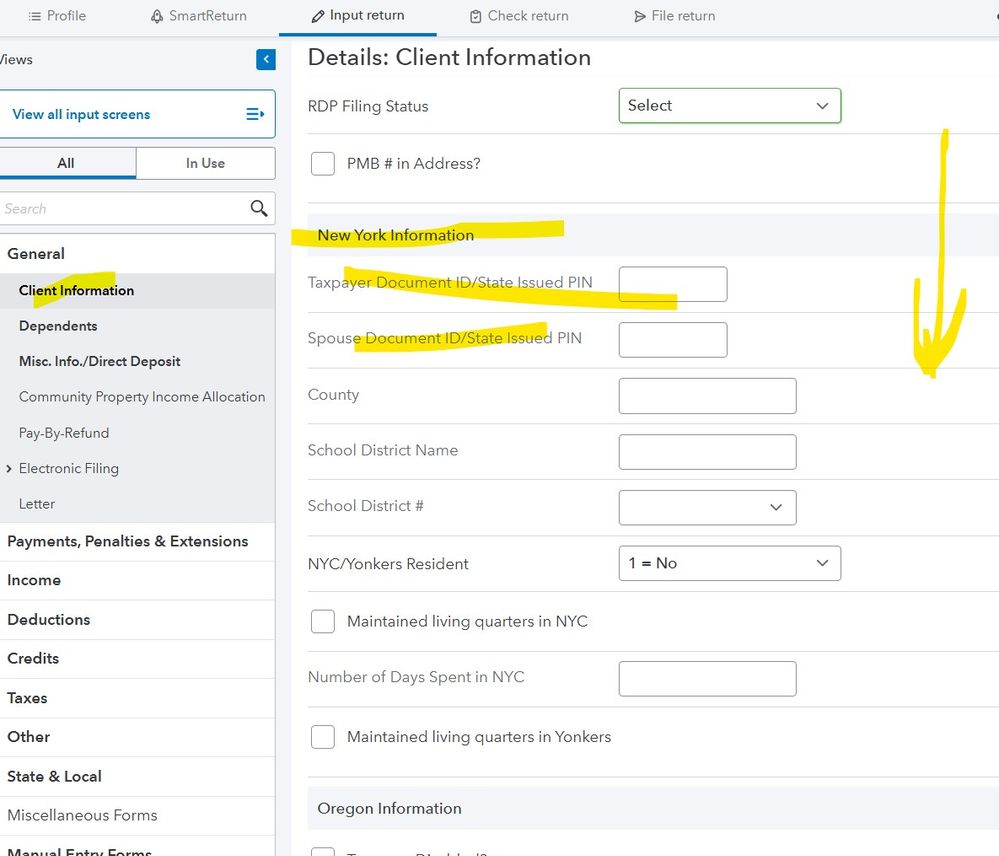Open NYC/Yonkers Resident dropdown
This screenshot has width=999, height=856.
tap(729, 563)
